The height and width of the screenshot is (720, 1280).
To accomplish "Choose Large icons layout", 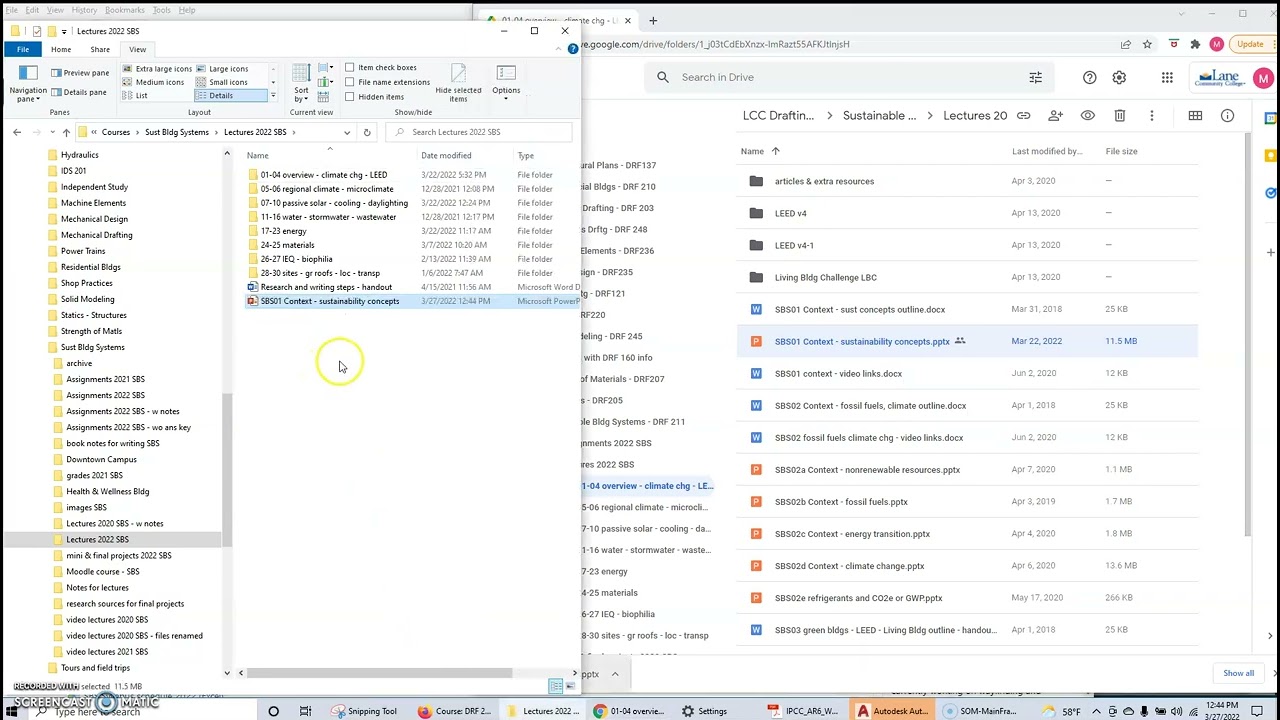I will pyautogui.click(x=222, y=69).
